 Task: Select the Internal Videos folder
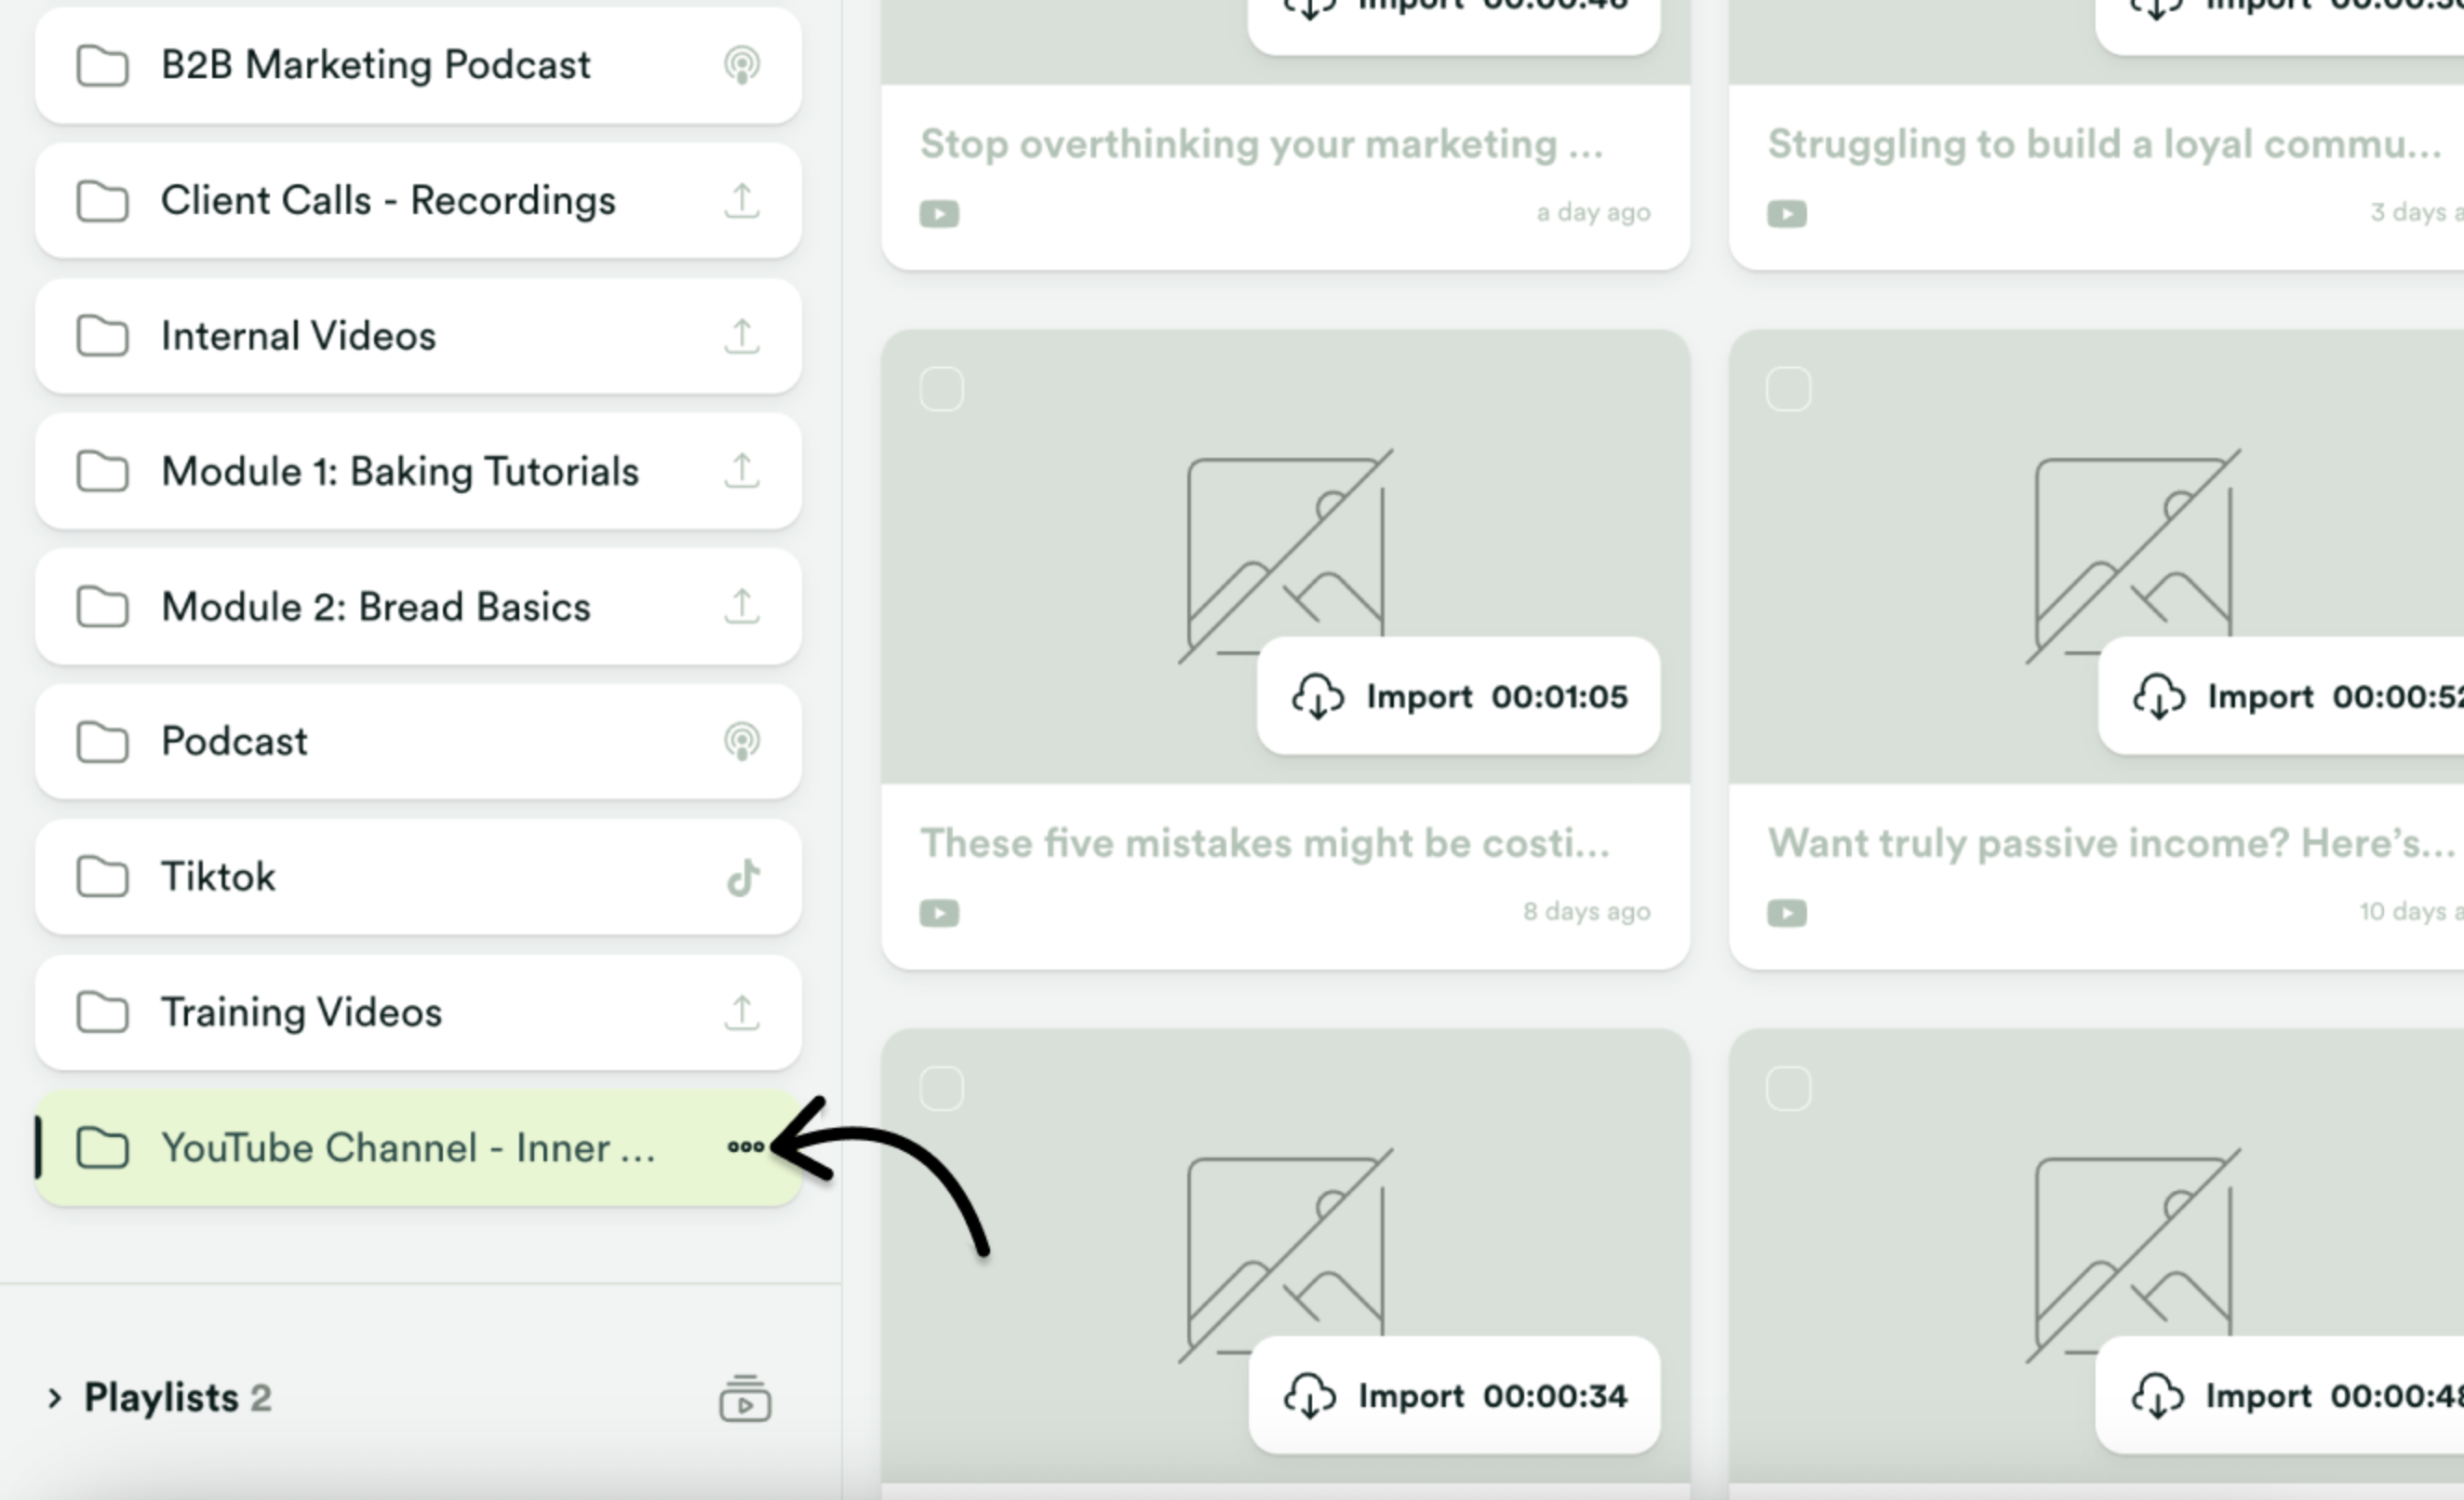pyautogui.click(x=418, y=336)
